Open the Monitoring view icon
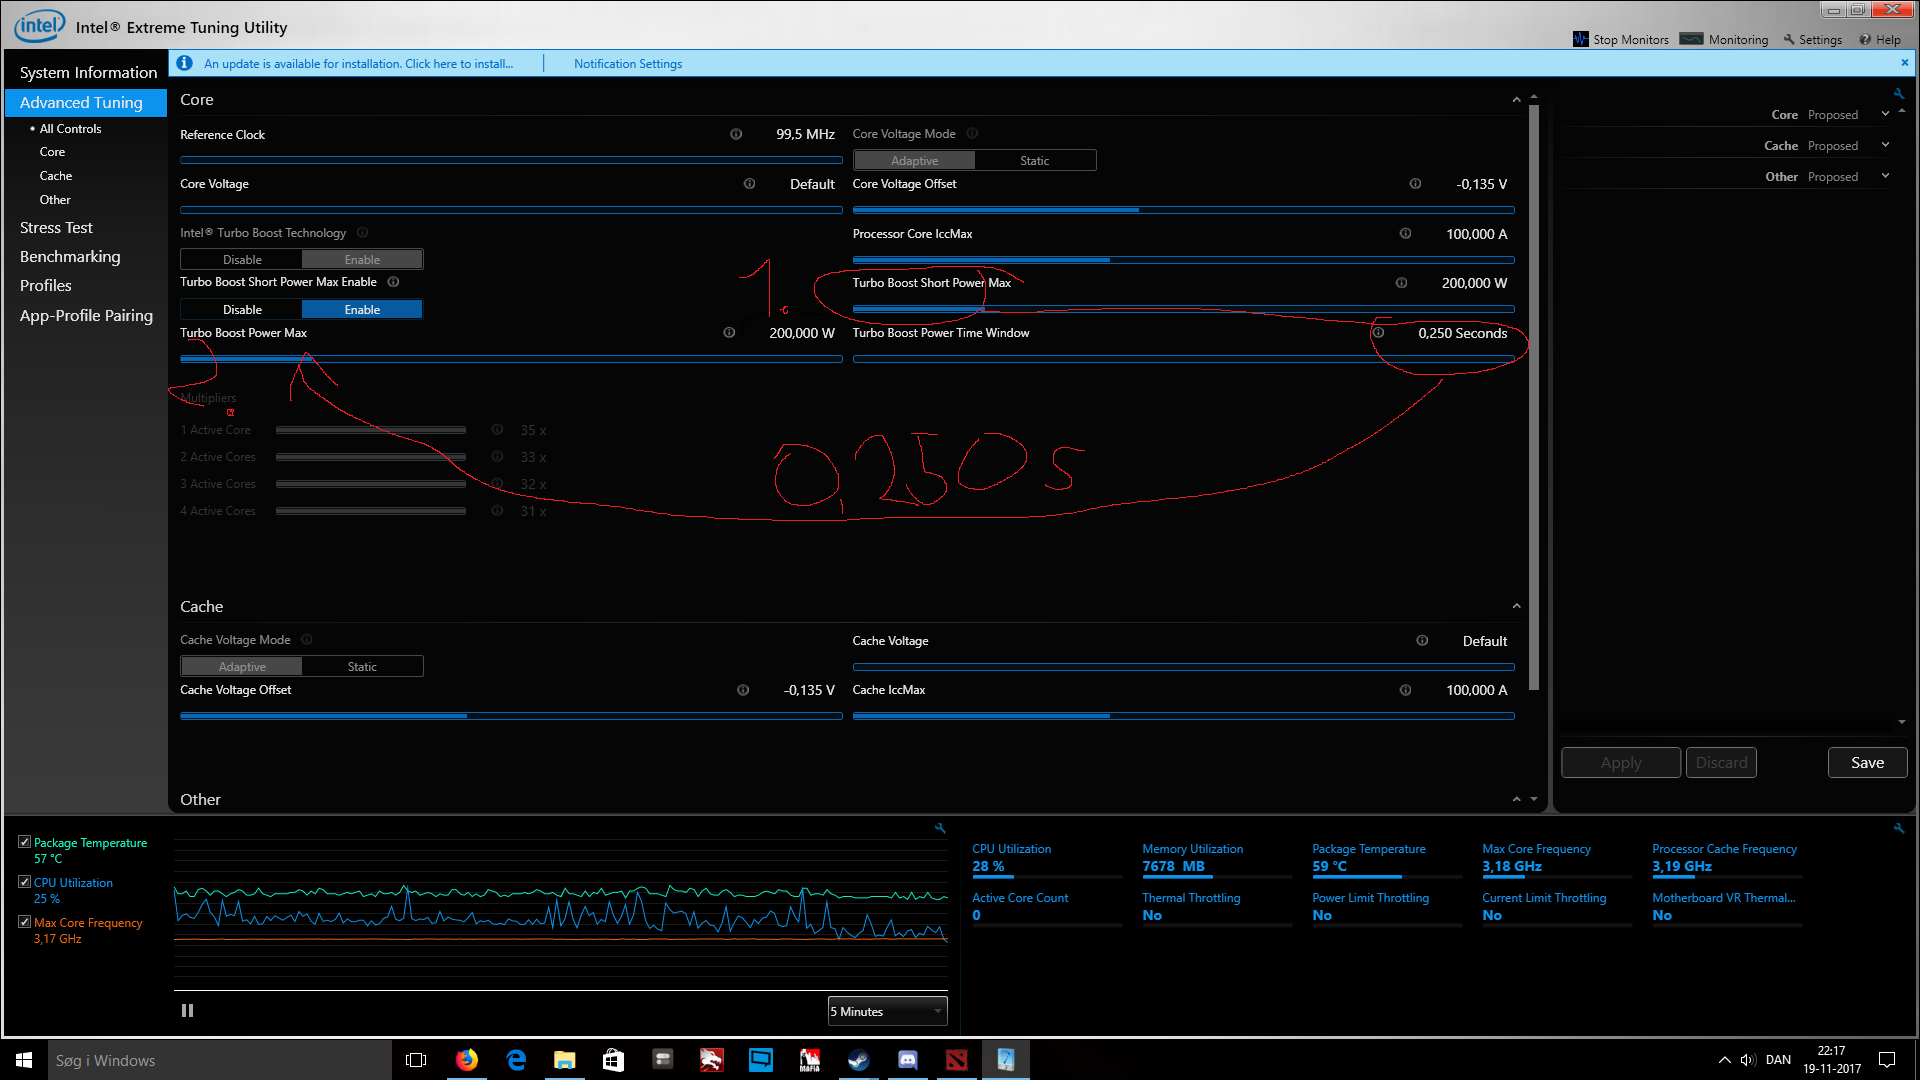1920x1080 pixels. [x=1691, y=39]
